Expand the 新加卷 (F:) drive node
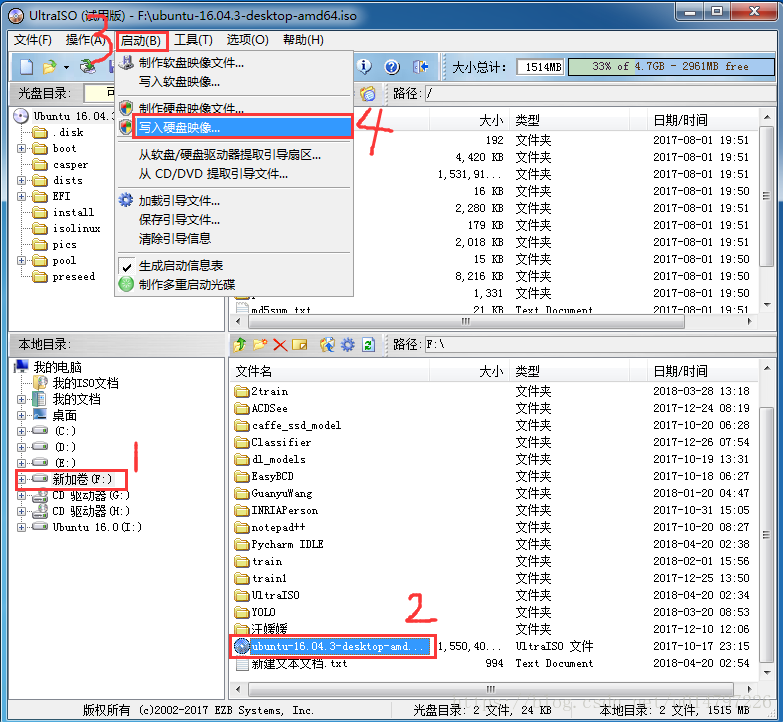 pyautogui.click(x=21, y=479)
